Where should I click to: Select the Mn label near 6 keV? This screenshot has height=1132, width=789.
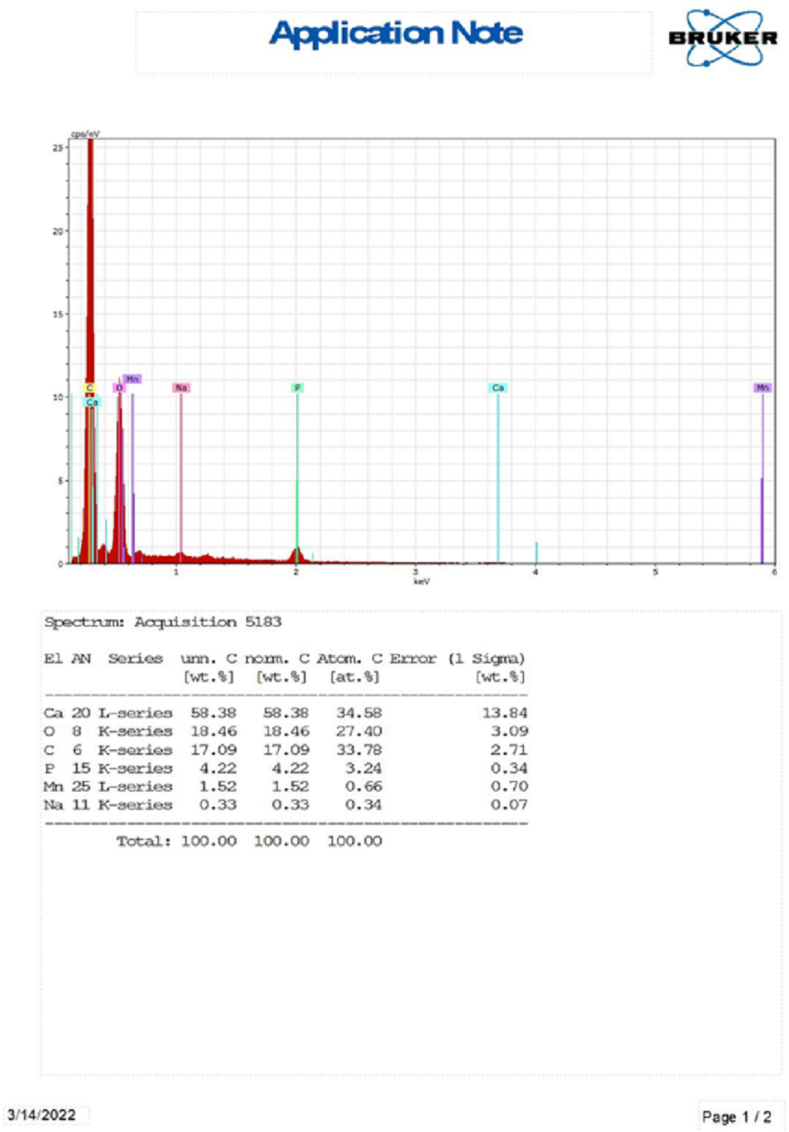[762, 388]
